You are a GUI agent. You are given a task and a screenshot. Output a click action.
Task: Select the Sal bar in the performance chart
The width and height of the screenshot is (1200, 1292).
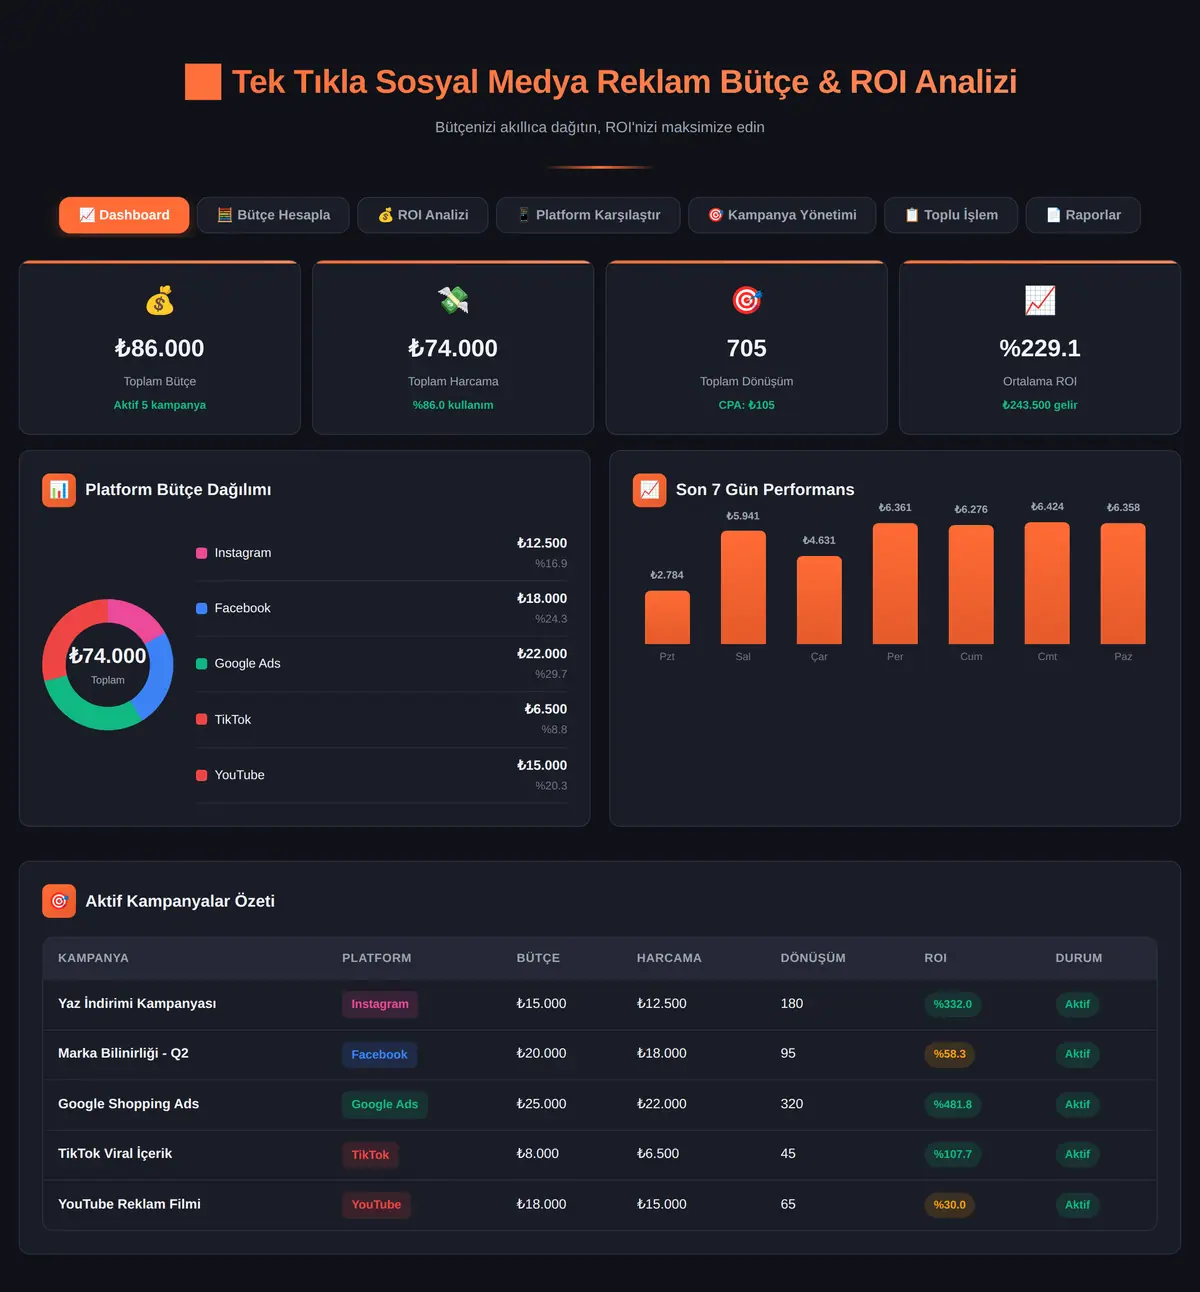[743, 587]
